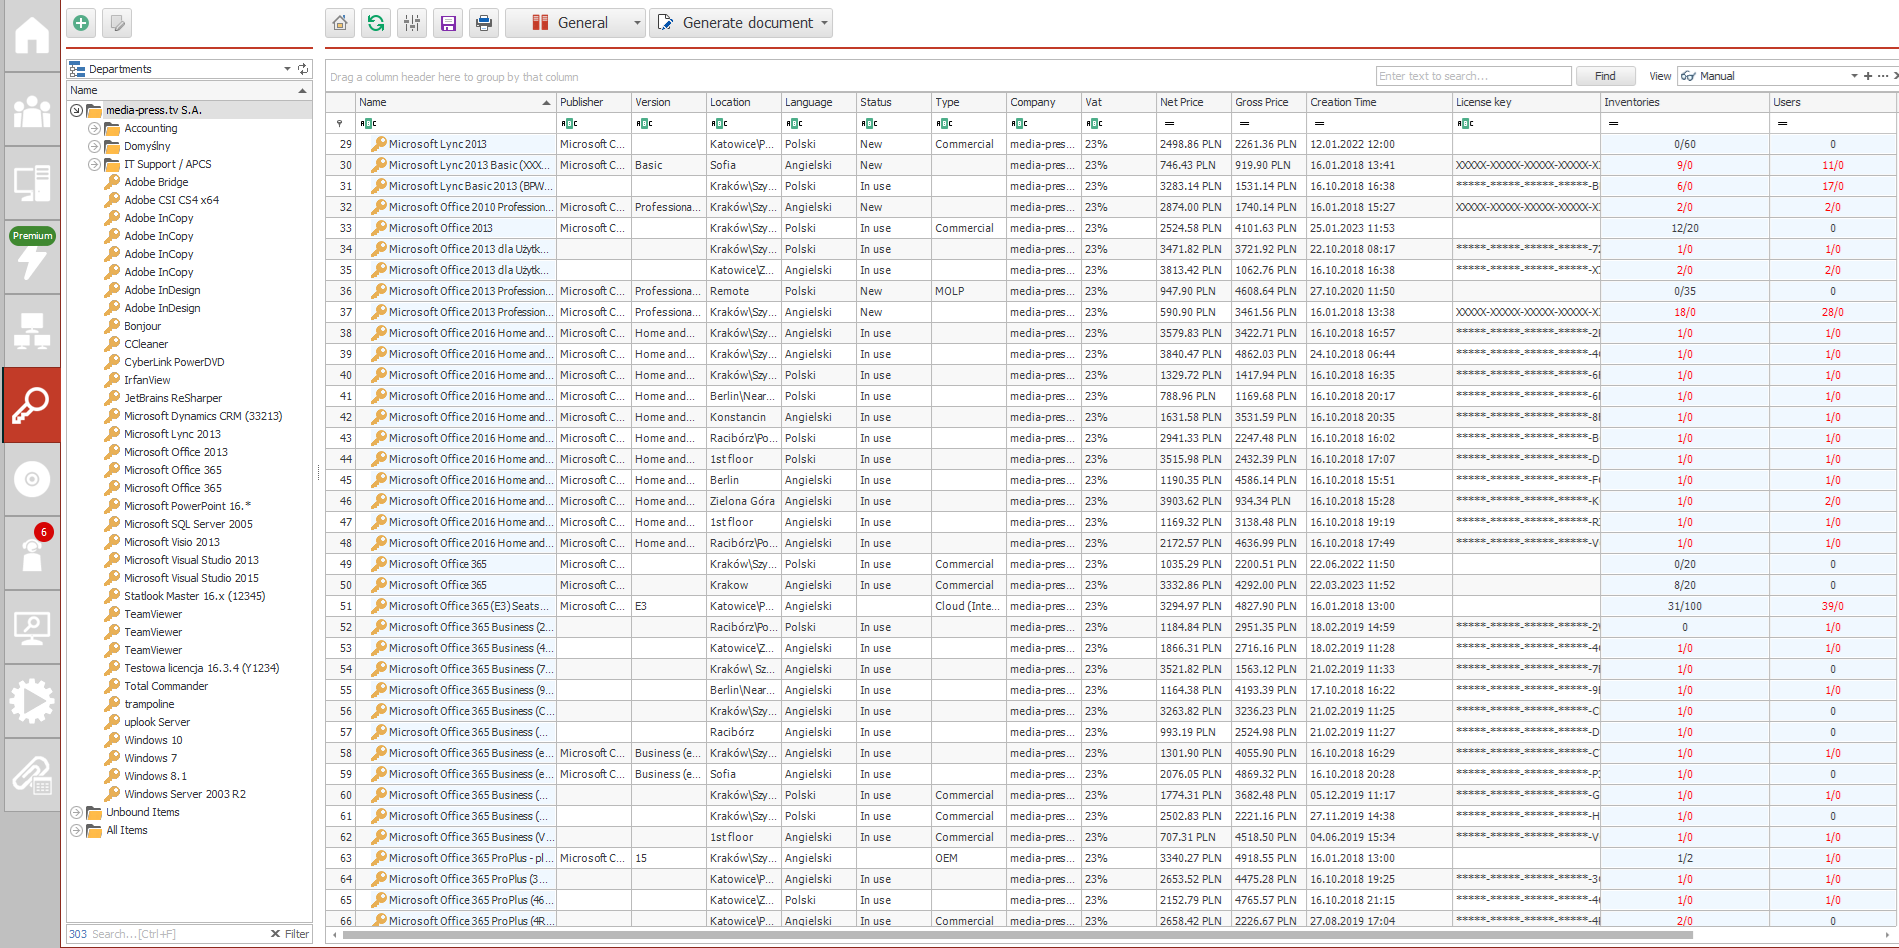Click the purple save icon
The image size is (1899, 948).
pos(448,23)
